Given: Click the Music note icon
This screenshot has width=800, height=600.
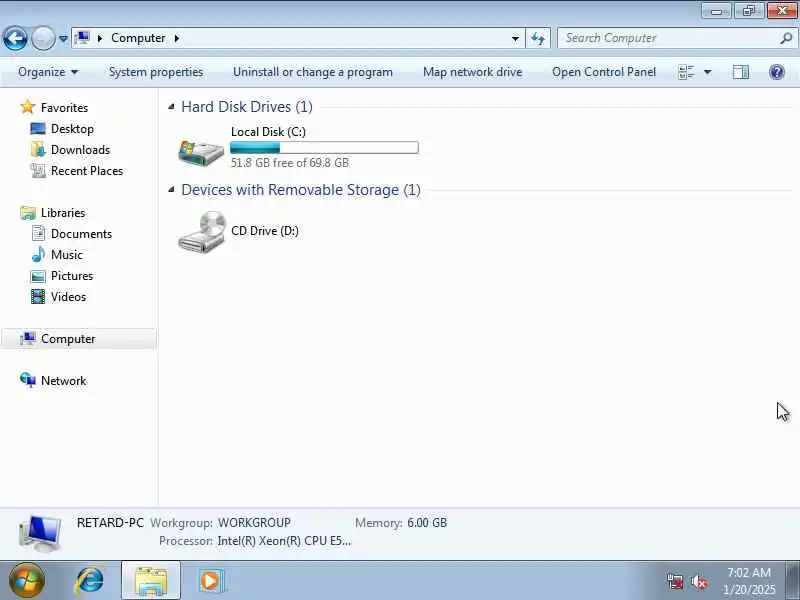Looking at the screenshot, I should click(x=38, y=255).
